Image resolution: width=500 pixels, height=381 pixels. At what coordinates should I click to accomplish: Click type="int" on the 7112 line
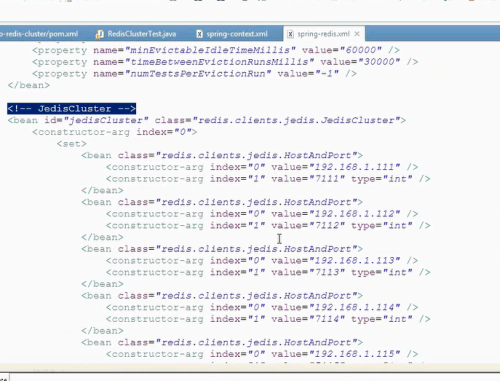(x=382, y=226)
